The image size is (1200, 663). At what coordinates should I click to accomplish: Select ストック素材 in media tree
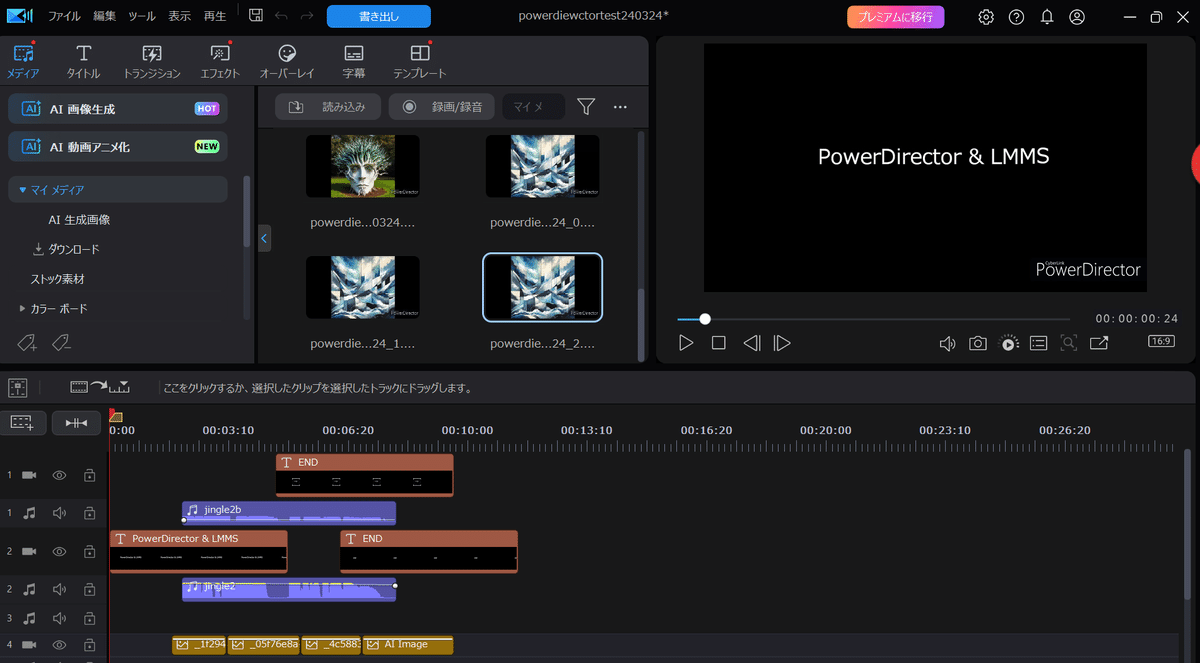pyautogui.click(x=57, y=279)
